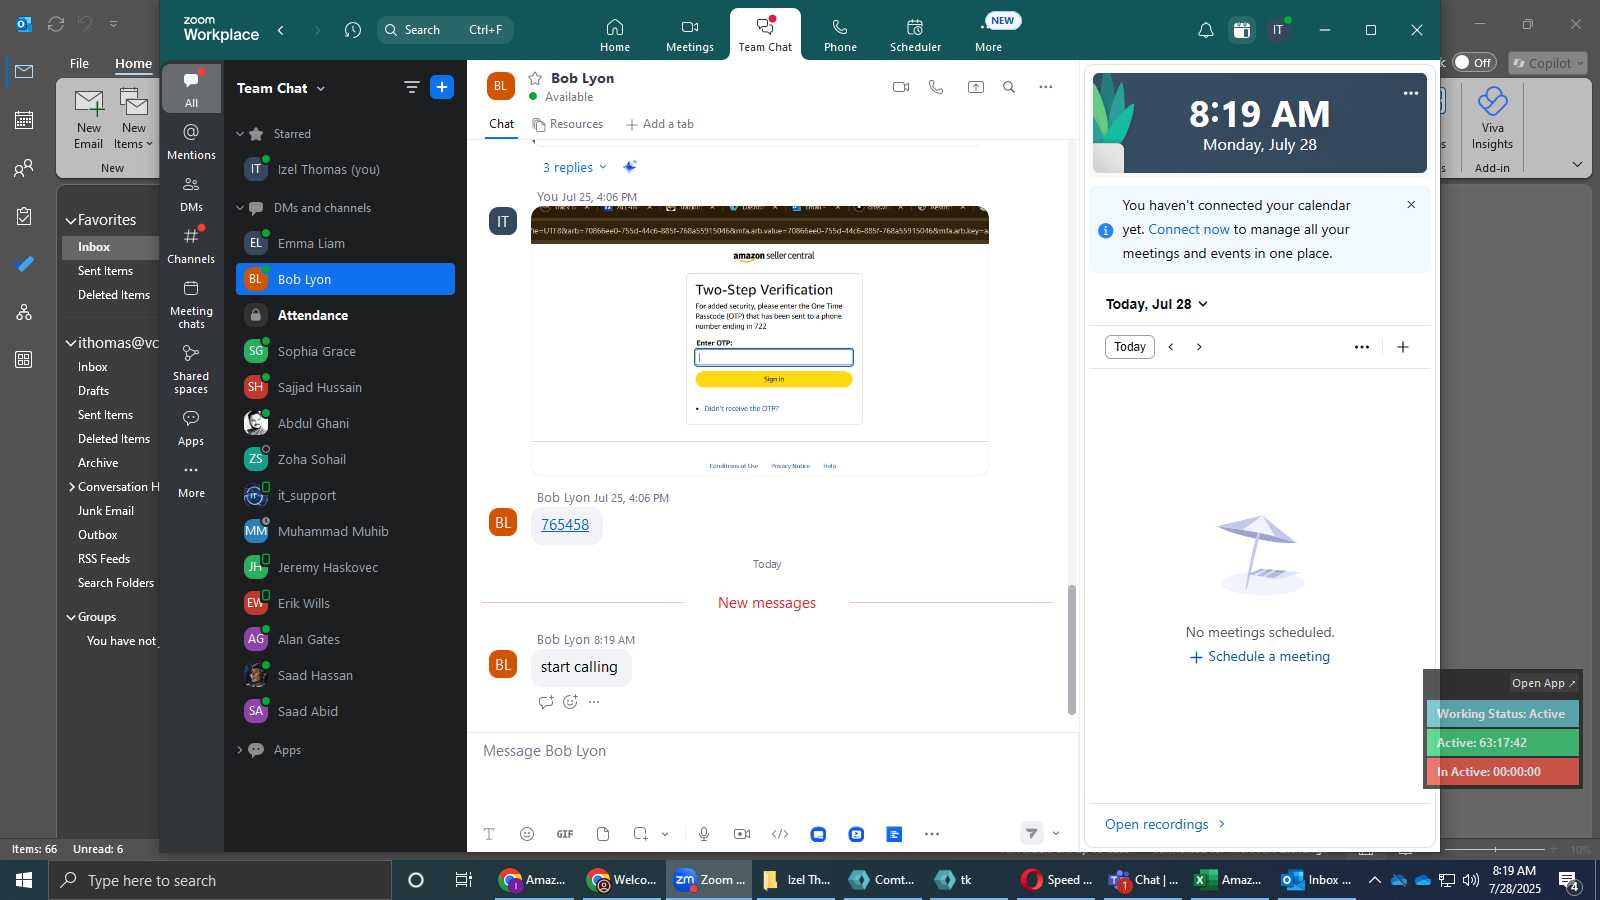Open the chat header more options menu
Image resolution: width=1600 pixels, height=900 pixels.
[1046, 87]
